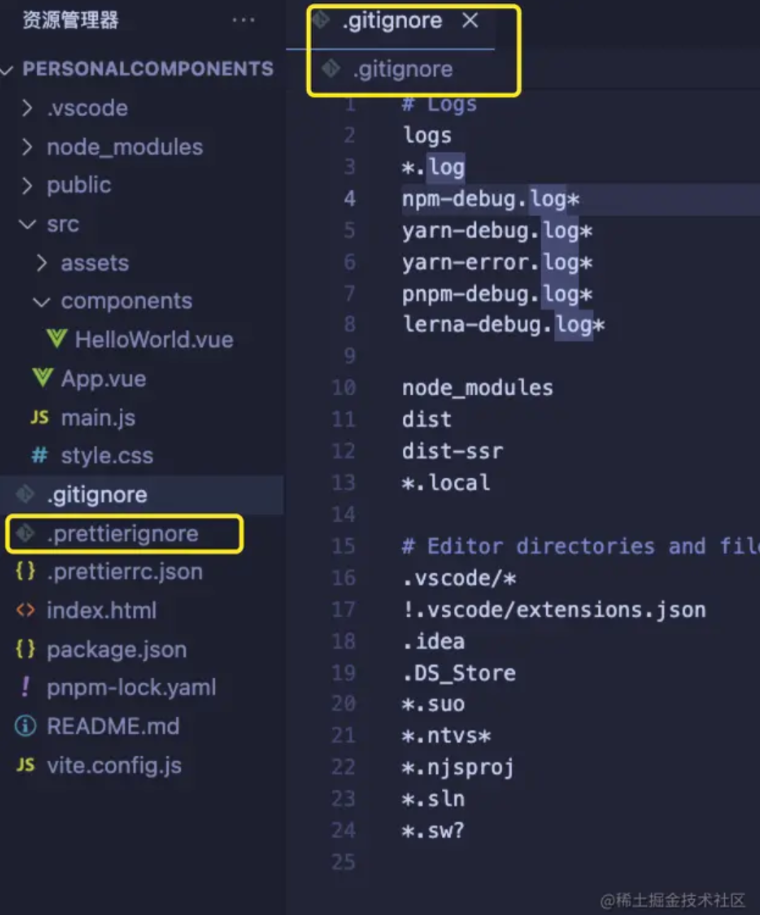The image size is (760, 915).
Task: Close the .gitignore tab
Action: point(470,21)
